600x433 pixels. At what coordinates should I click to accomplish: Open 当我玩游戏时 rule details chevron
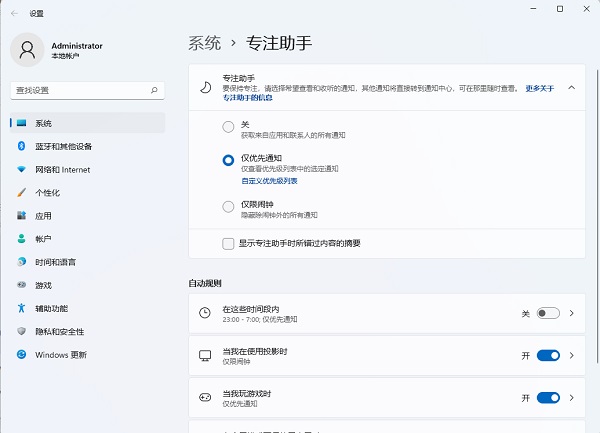572,397
